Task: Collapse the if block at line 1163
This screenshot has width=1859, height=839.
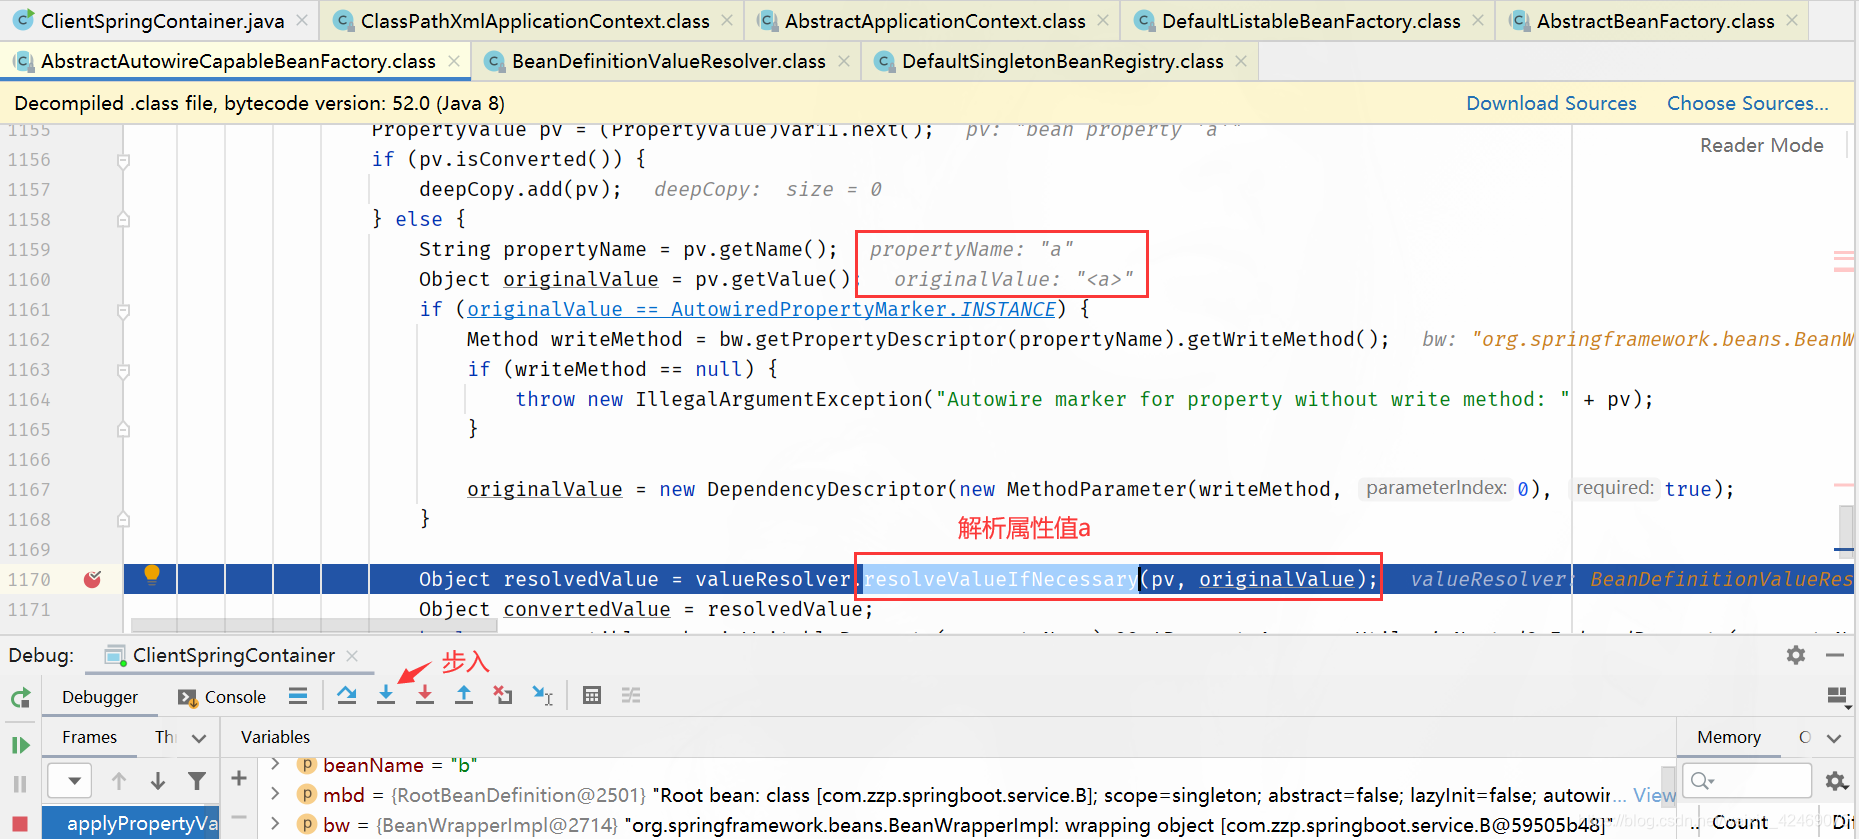Action: 124,371
